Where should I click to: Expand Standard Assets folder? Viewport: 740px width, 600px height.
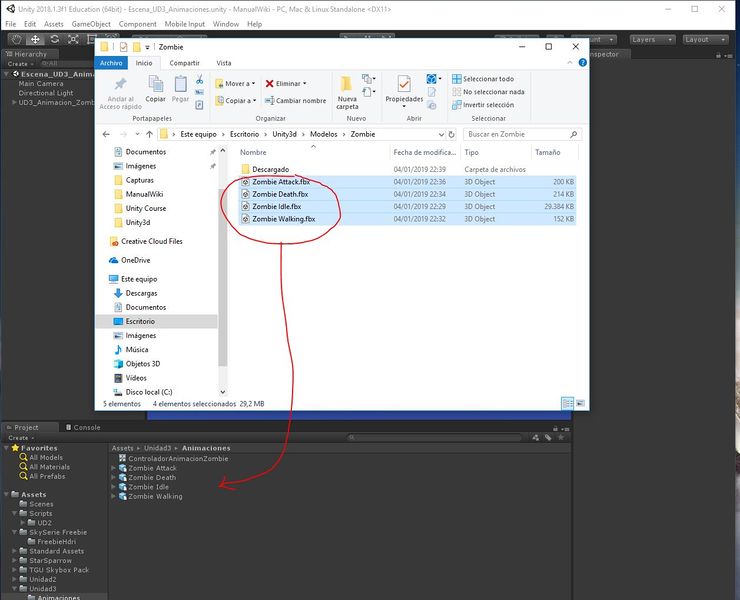(x=14, y=551)
